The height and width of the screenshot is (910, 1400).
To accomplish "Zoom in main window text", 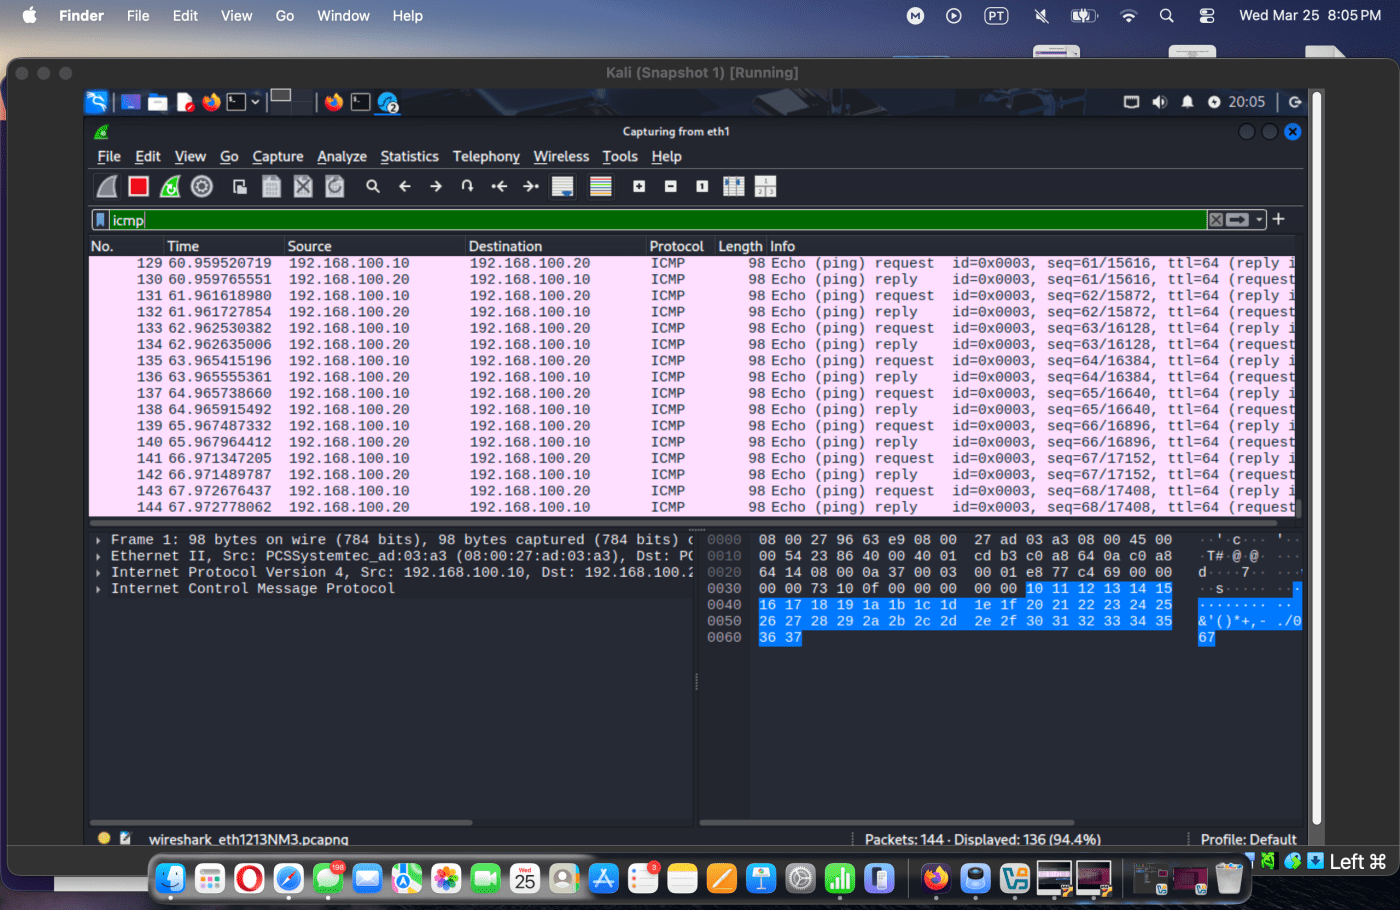I will point(639,187).
